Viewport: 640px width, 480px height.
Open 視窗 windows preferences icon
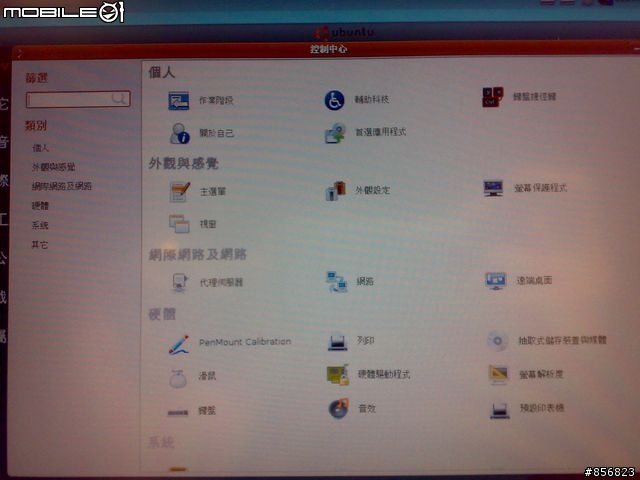tap(180, 224)
